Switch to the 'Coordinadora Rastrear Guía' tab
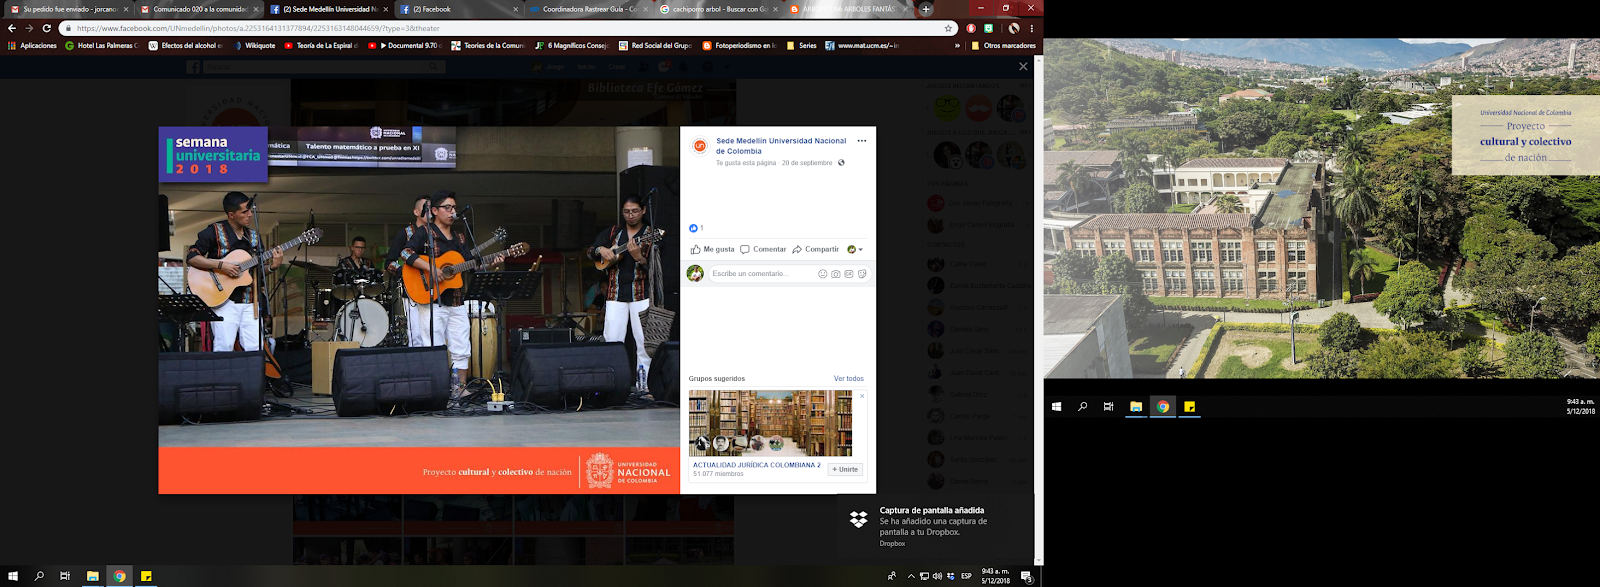The width and height of the screenshot is (1600, 587). coord(589,9)
